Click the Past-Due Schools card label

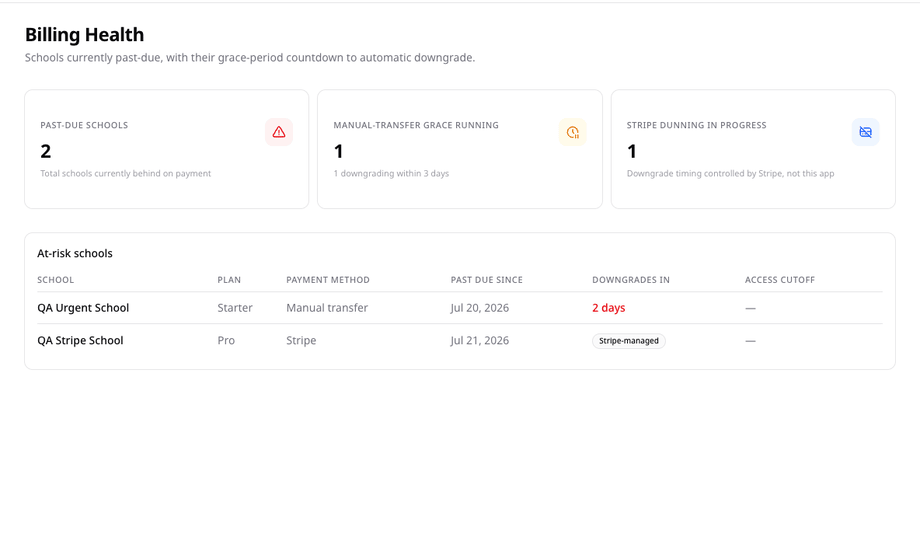click(x=84, y=125)
